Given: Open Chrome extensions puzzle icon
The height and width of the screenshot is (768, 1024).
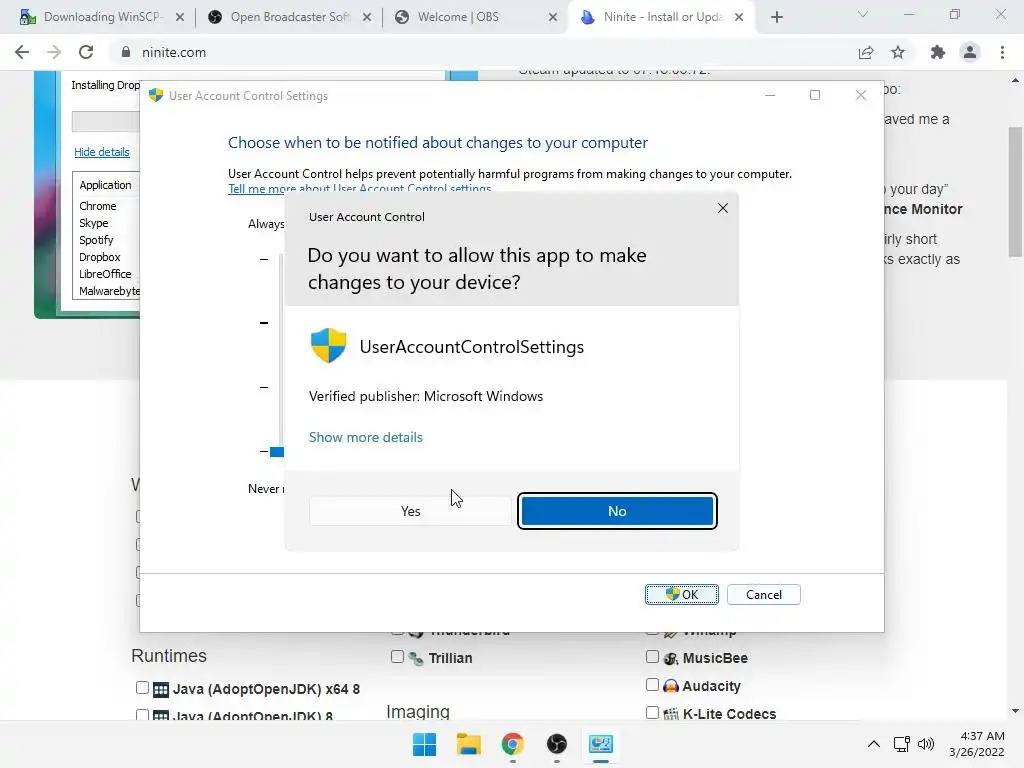Looking at the screenshot, I should pyautogui.click(x=938, y=52).
